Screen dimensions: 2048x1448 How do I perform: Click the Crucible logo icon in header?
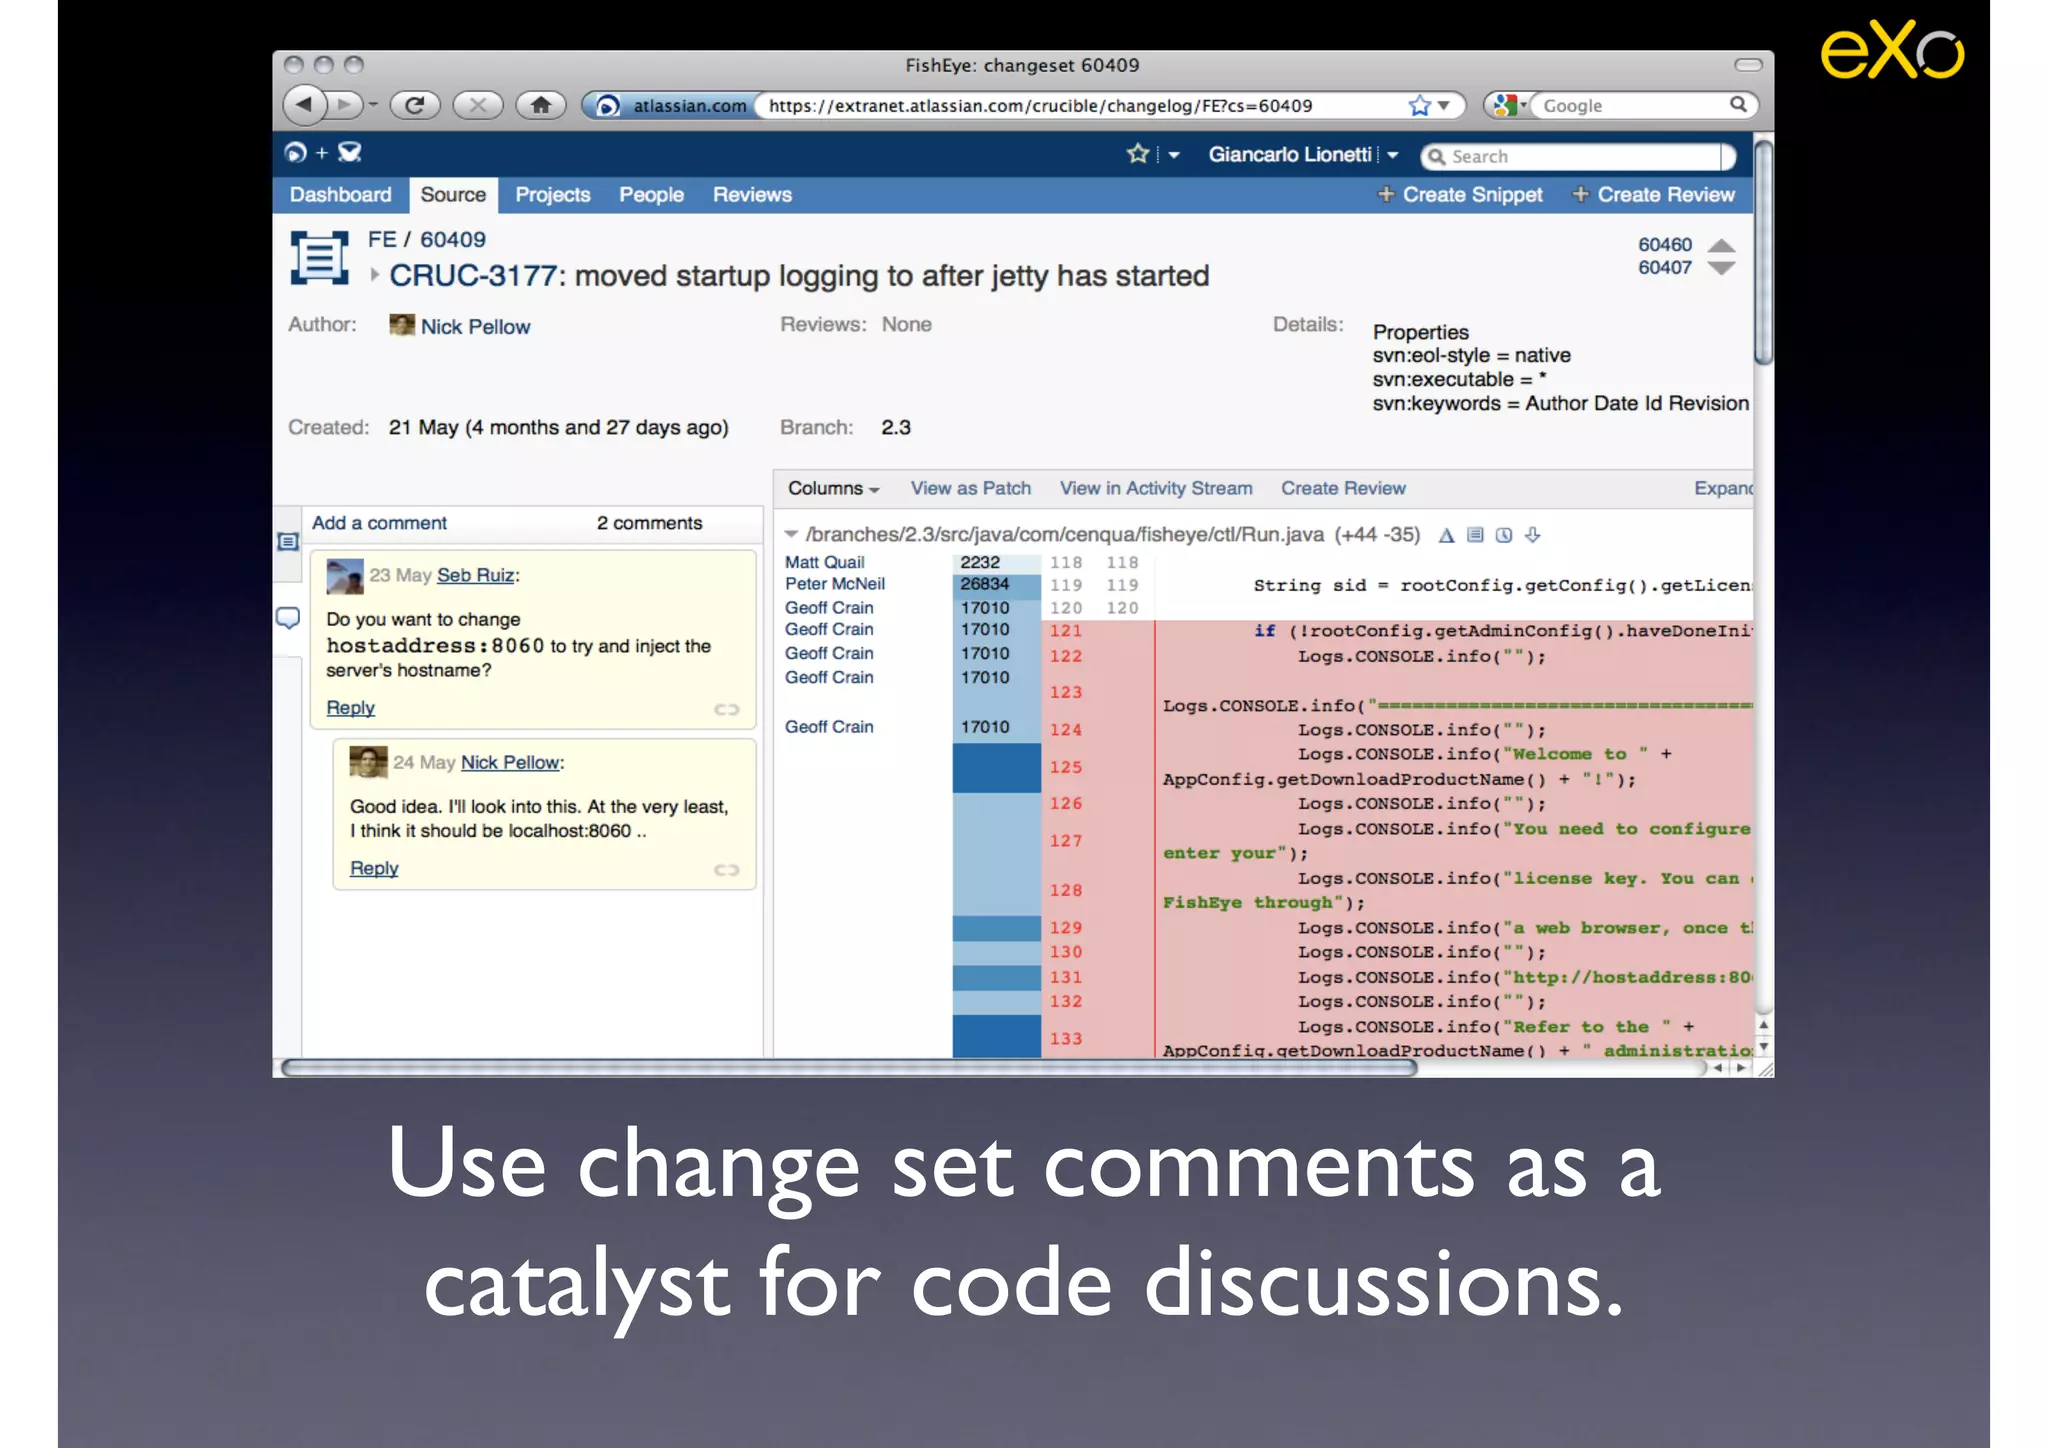pos(349,153)
